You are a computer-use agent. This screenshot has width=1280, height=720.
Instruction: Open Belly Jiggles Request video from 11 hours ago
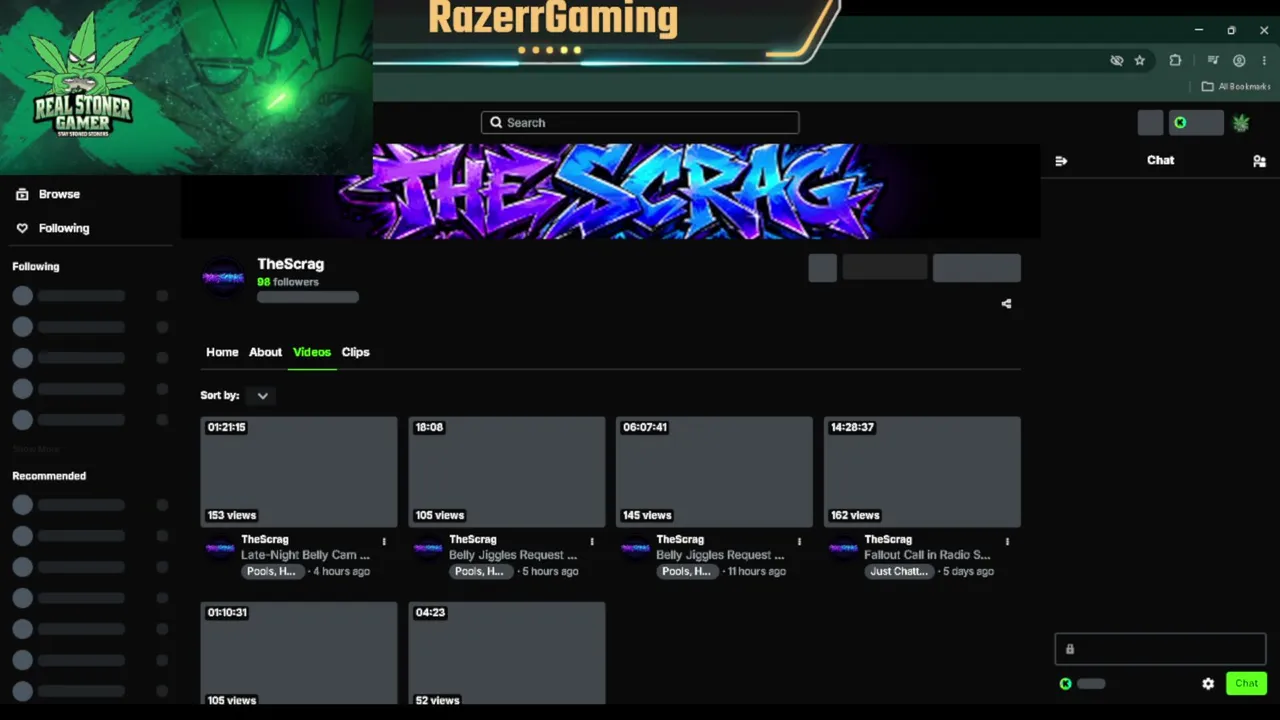tap(720, 555)
